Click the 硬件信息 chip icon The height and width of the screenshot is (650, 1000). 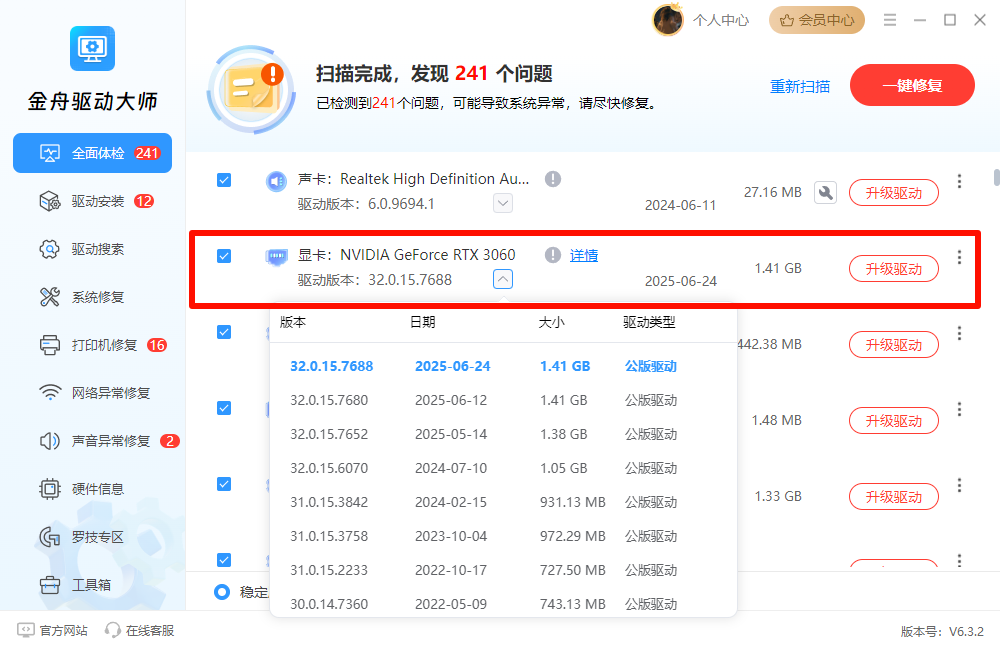point(50,489)
